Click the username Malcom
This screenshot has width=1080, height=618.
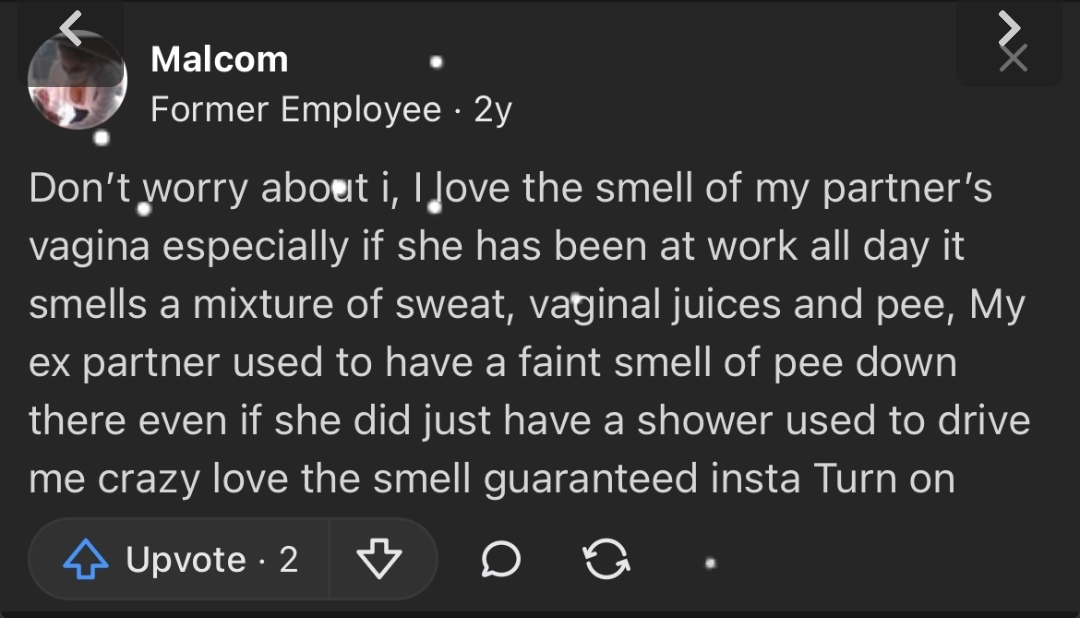219,60
